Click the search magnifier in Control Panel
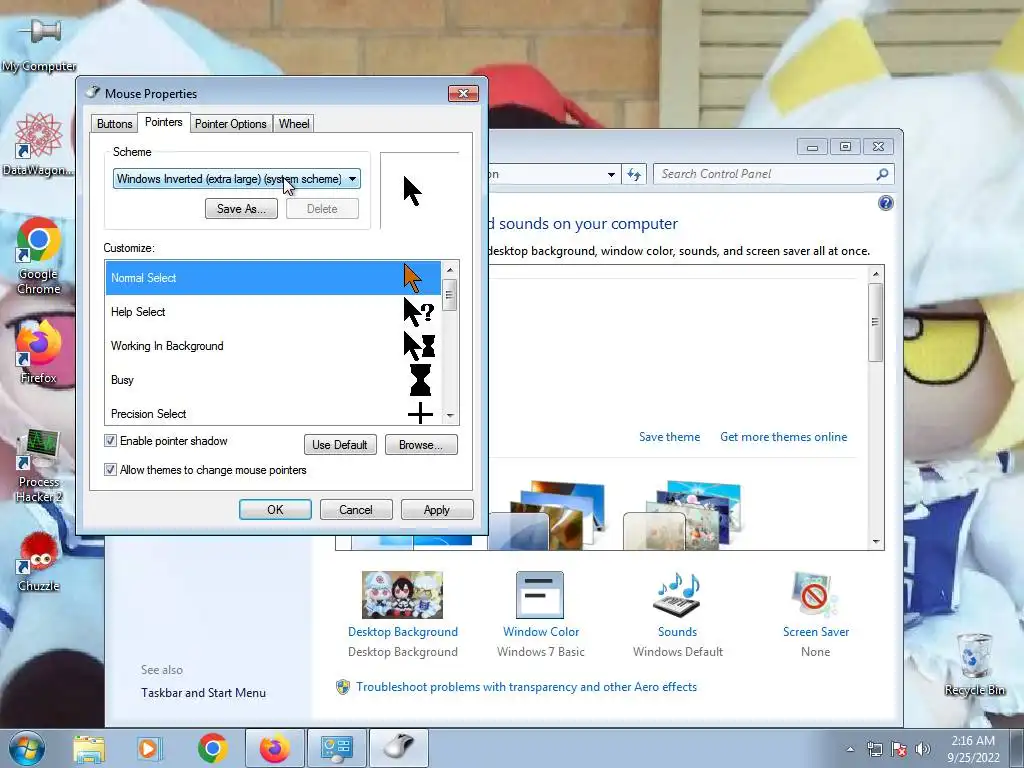This screenshot has width=1024, height=768. (x=882, y=174)
